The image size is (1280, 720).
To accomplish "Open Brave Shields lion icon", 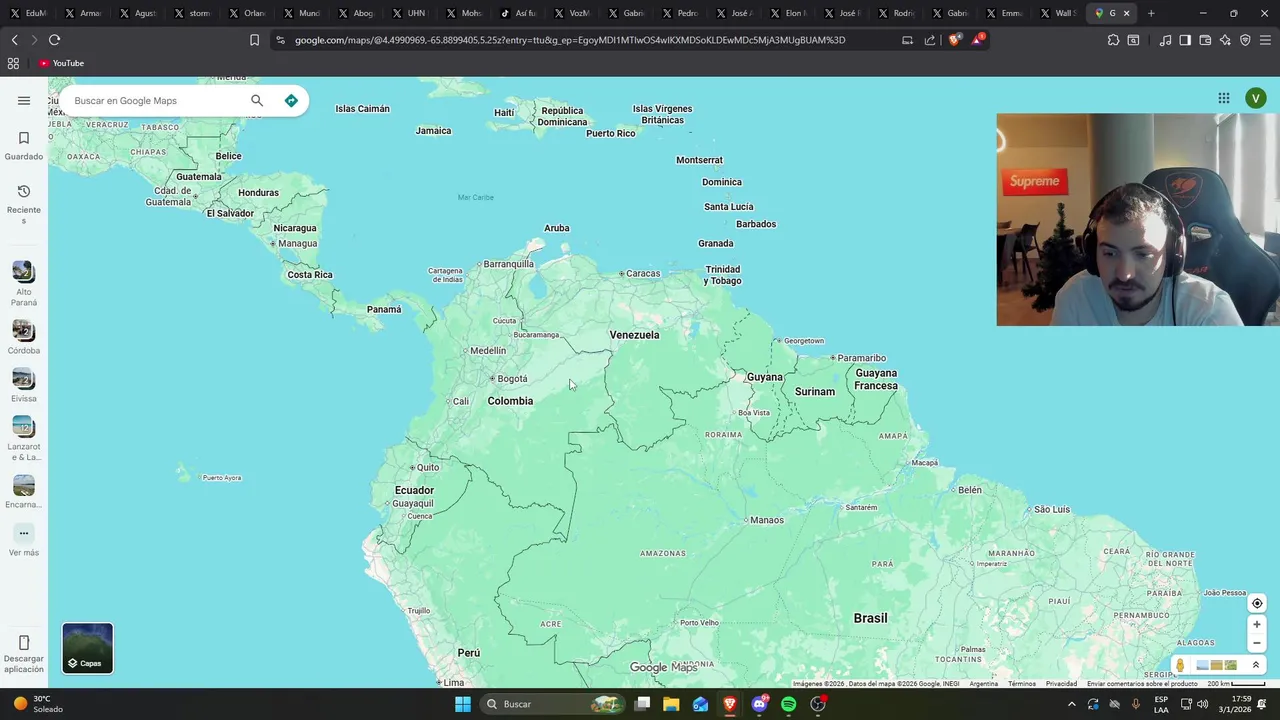I will point(954,40).
